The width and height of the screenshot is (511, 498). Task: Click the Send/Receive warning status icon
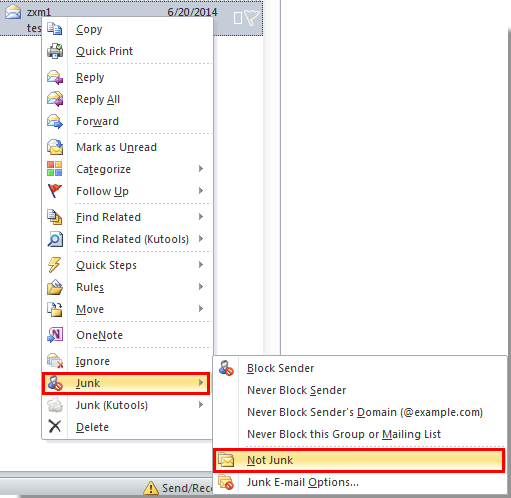click(x=151, y=488)
